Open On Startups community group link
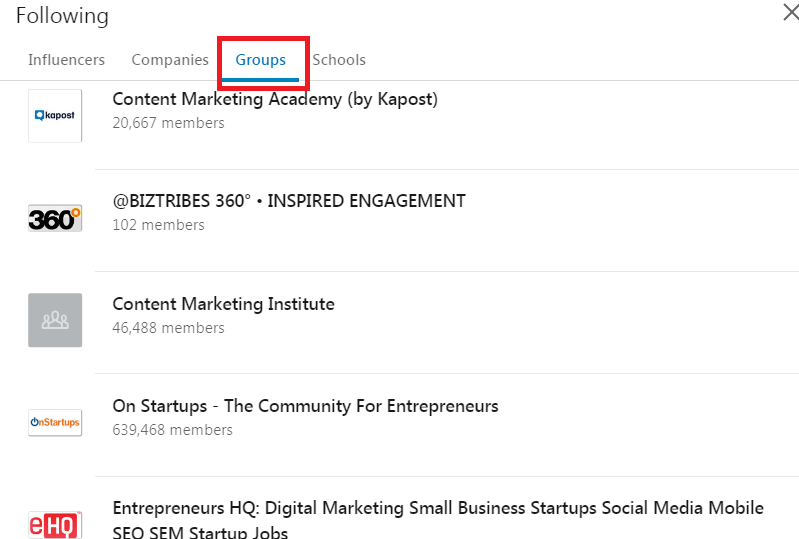 coord(305,406)
